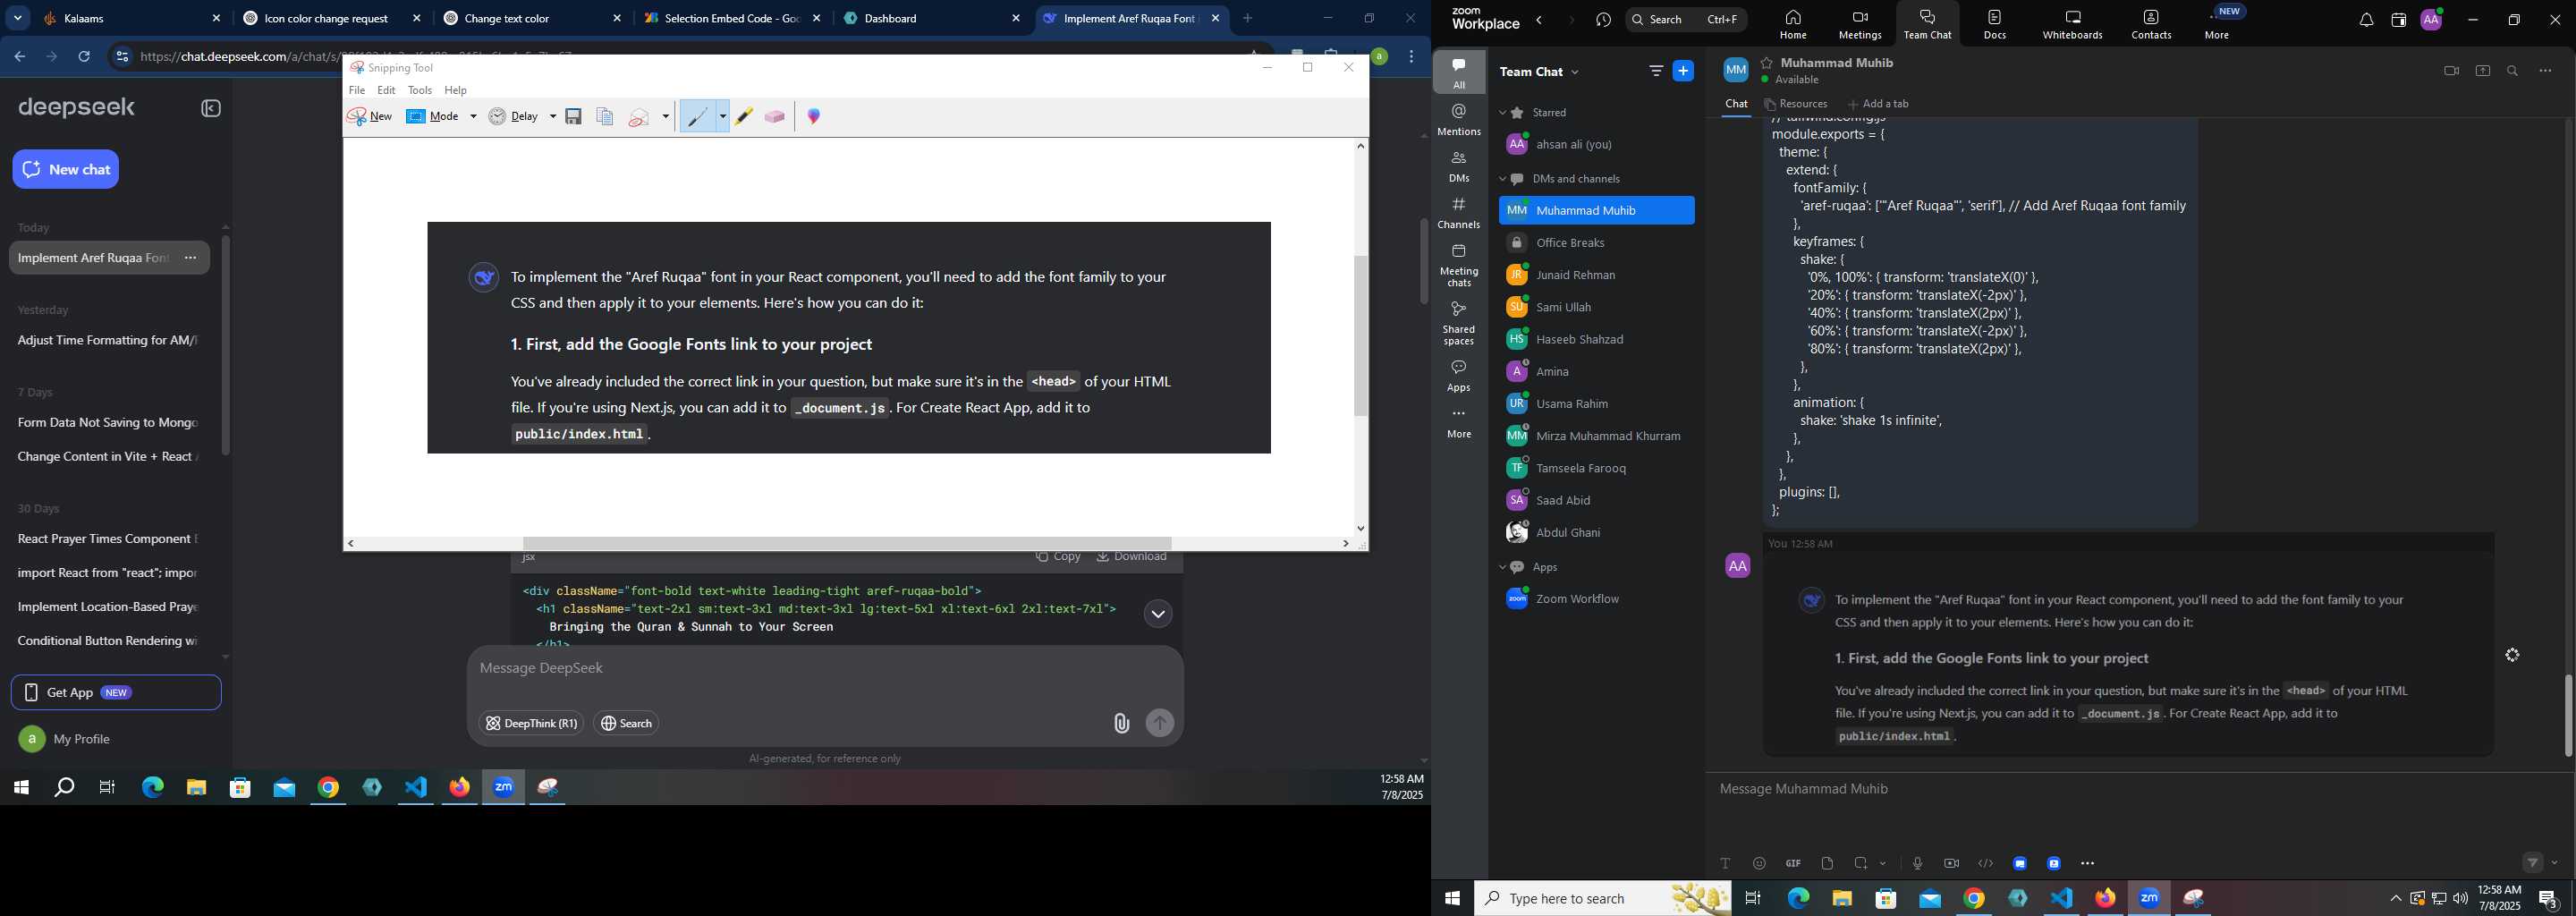
Task: Start a video call with Muhammad Muhib
Action: pos(2451,71)
